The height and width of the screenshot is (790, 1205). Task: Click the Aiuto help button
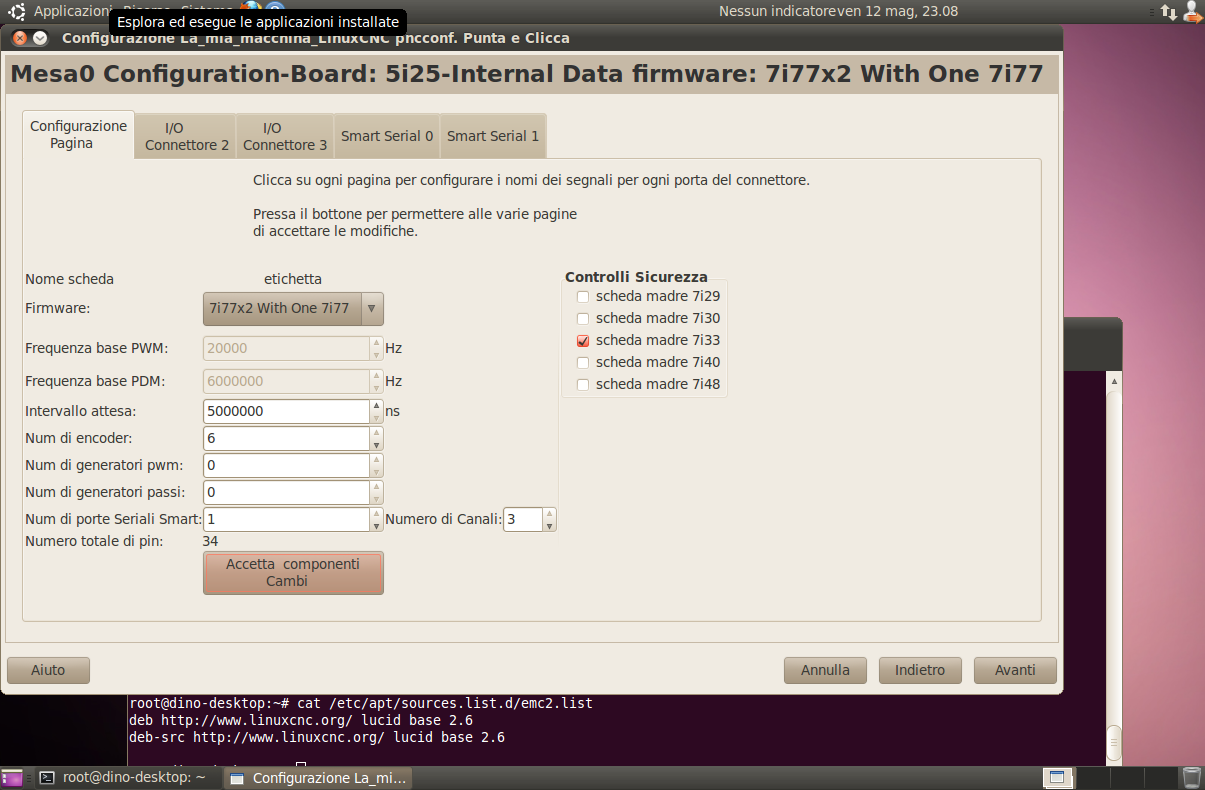[48, 670]
